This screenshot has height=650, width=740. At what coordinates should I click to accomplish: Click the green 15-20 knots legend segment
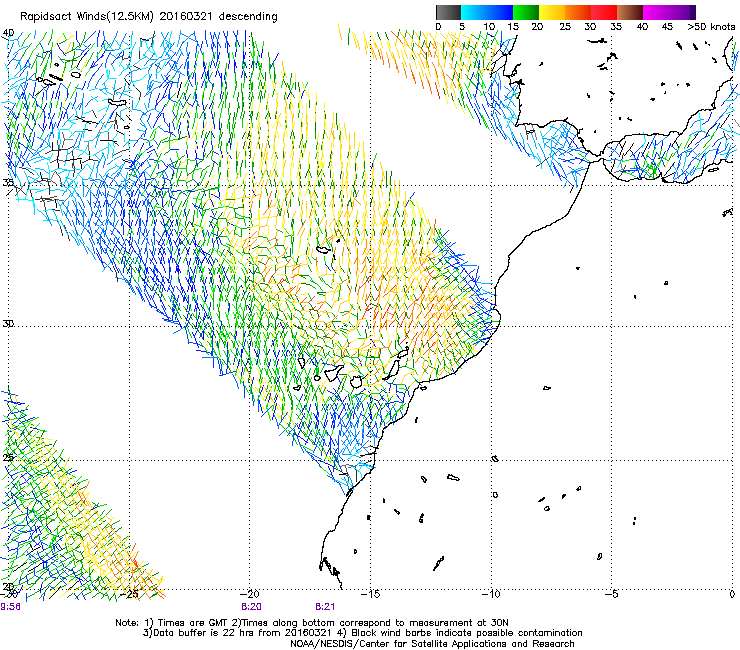point(526,12)
